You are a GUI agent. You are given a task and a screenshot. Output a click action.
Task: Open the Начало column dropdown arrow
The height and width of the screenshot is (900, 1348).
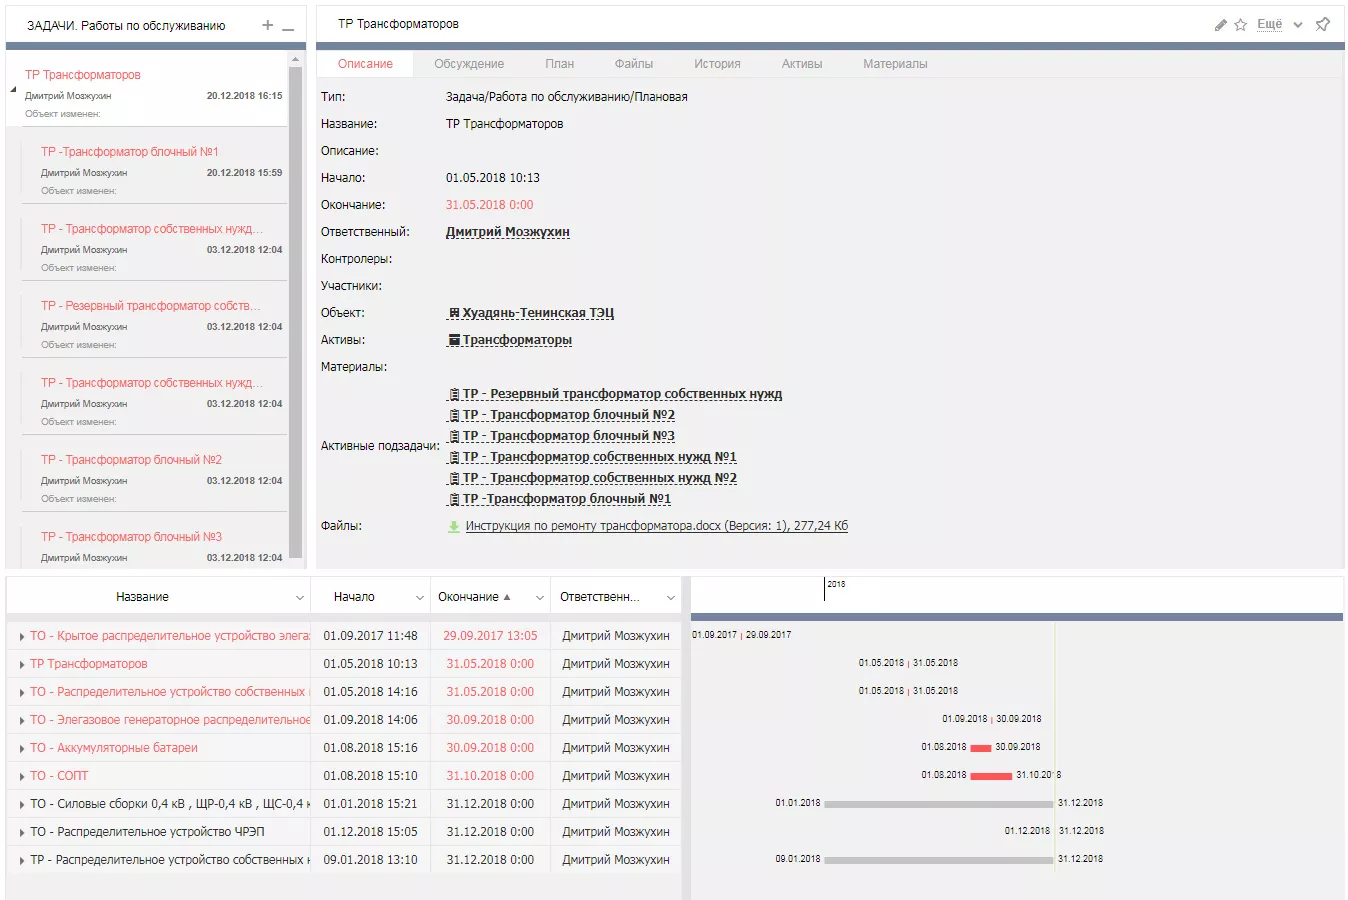click(x=419, y=598)
